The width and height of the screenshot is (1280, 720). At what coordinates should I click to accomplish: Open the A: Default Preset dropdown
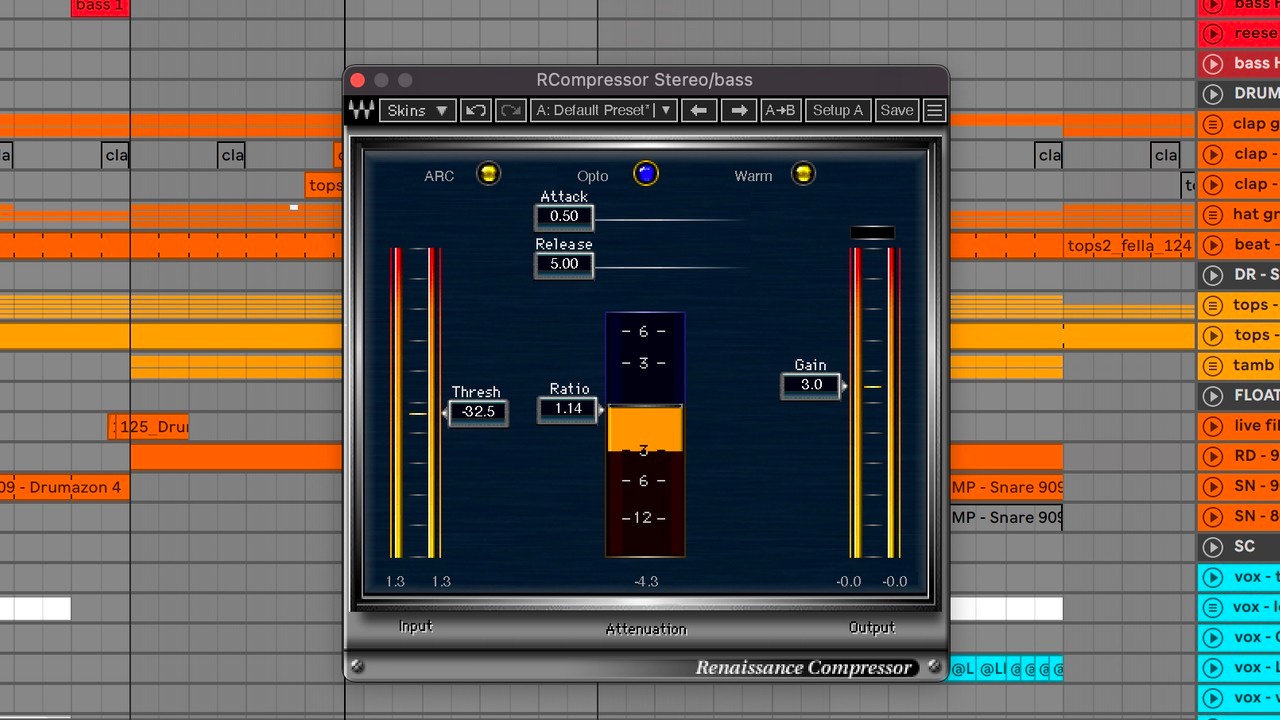604,110
